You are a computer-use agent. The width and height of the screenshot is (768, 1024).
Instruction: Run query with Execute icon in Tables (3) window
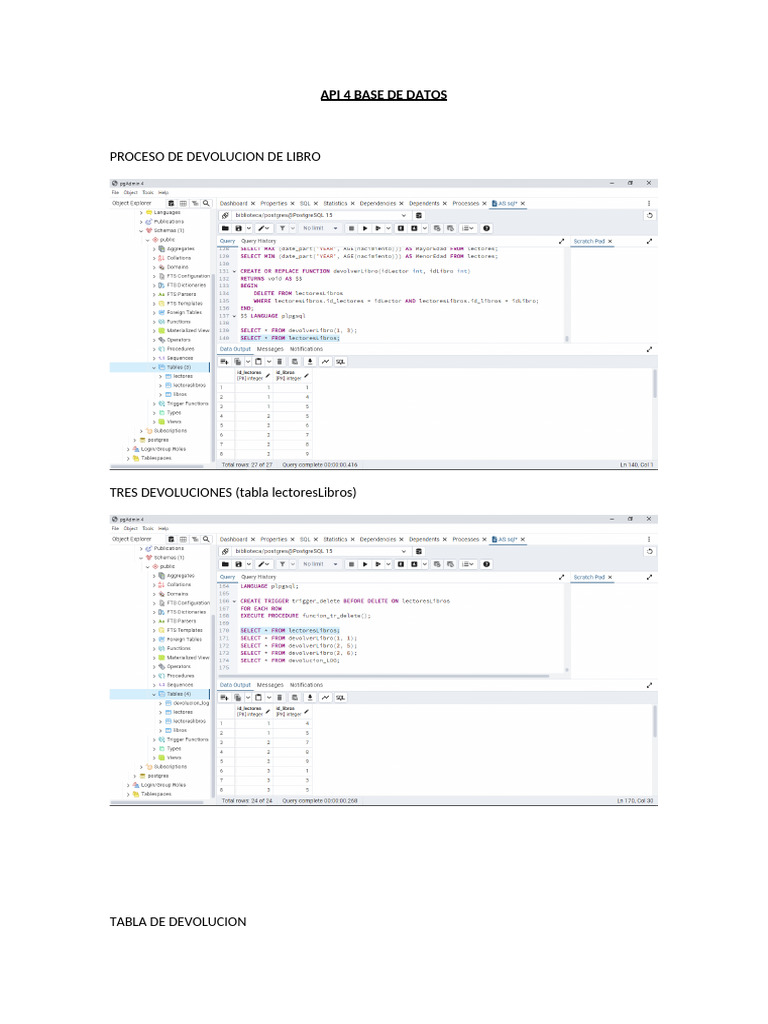point(365,229)
